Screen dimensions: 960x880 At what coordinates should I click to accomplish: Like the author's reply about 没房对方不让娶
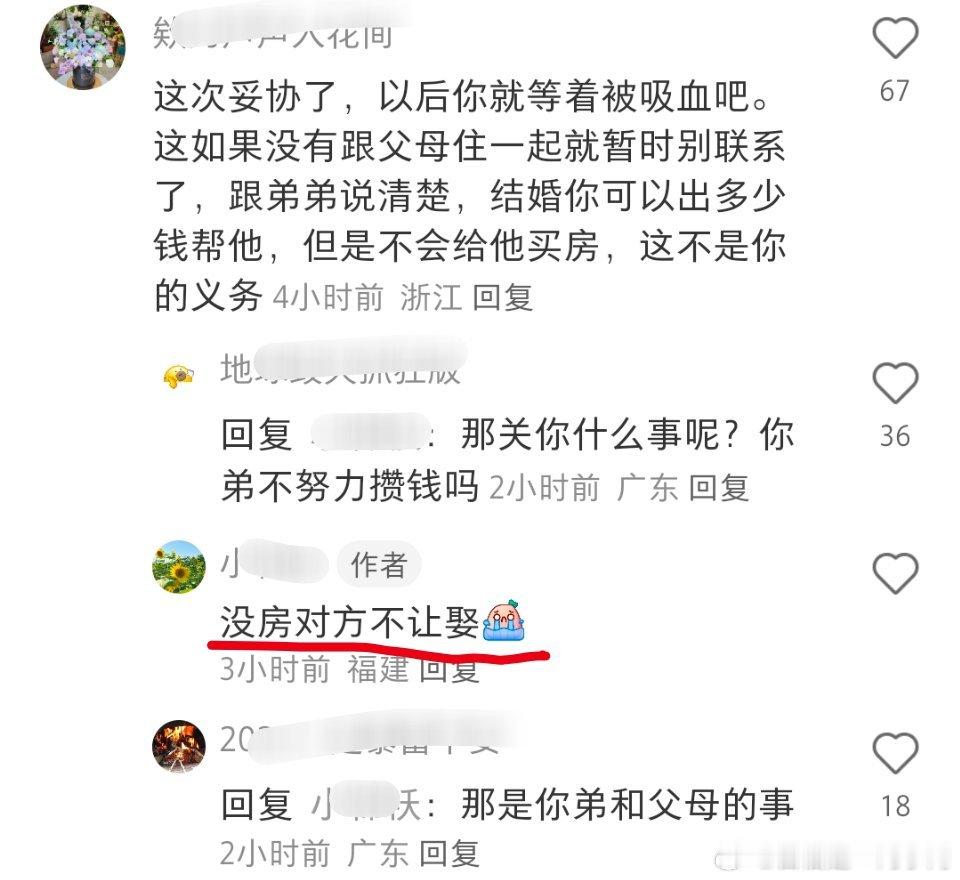(x=894, y=573)
